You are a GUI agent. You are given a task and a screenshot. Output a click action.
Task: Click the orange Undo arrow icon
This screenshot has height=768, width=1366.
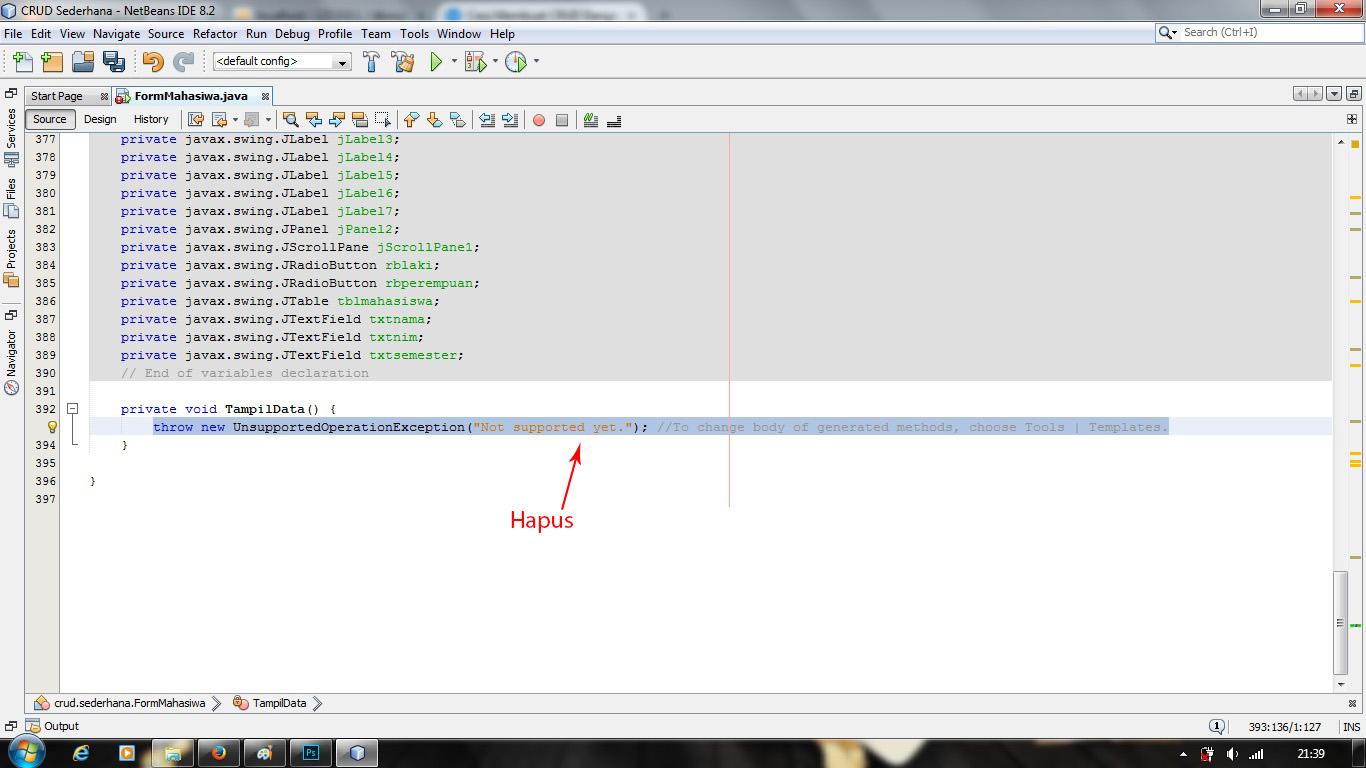152,62
